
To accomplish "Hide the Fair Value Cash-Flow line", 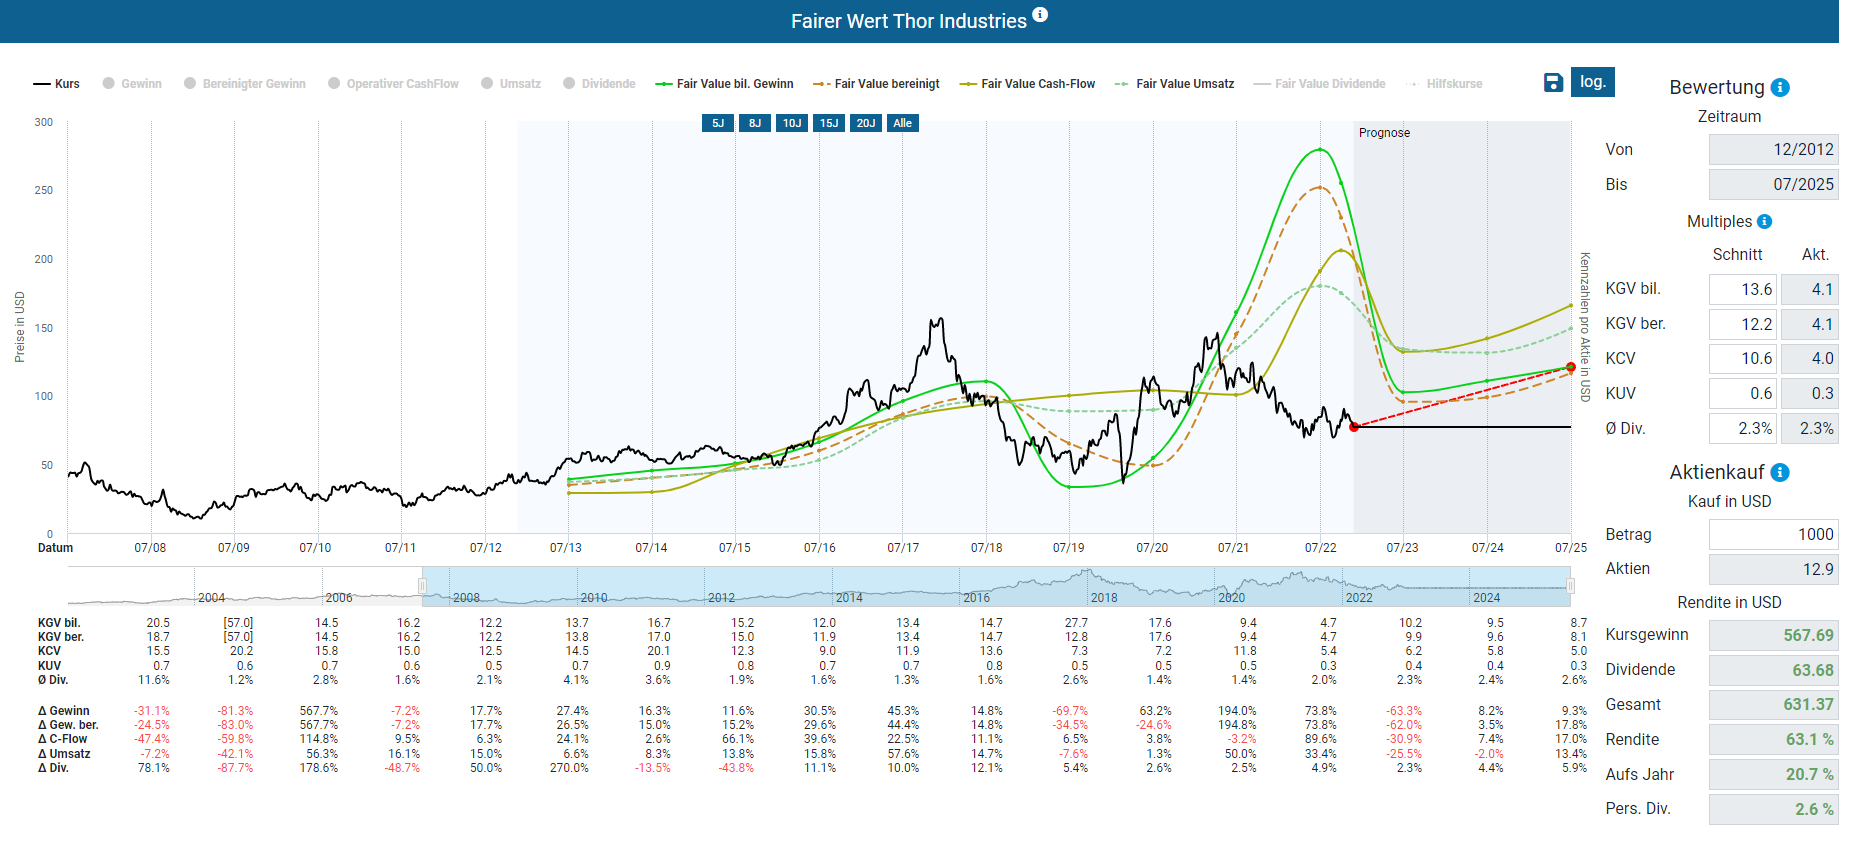I will tap(1027, 84).
